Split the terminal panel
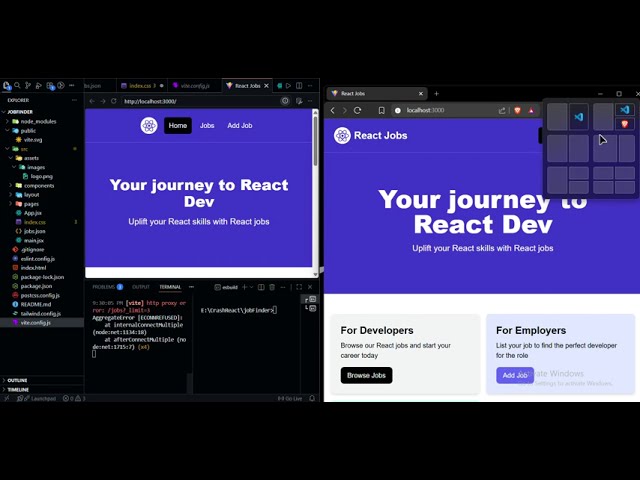This screenshot has width=640, height=480. [261, 287]
